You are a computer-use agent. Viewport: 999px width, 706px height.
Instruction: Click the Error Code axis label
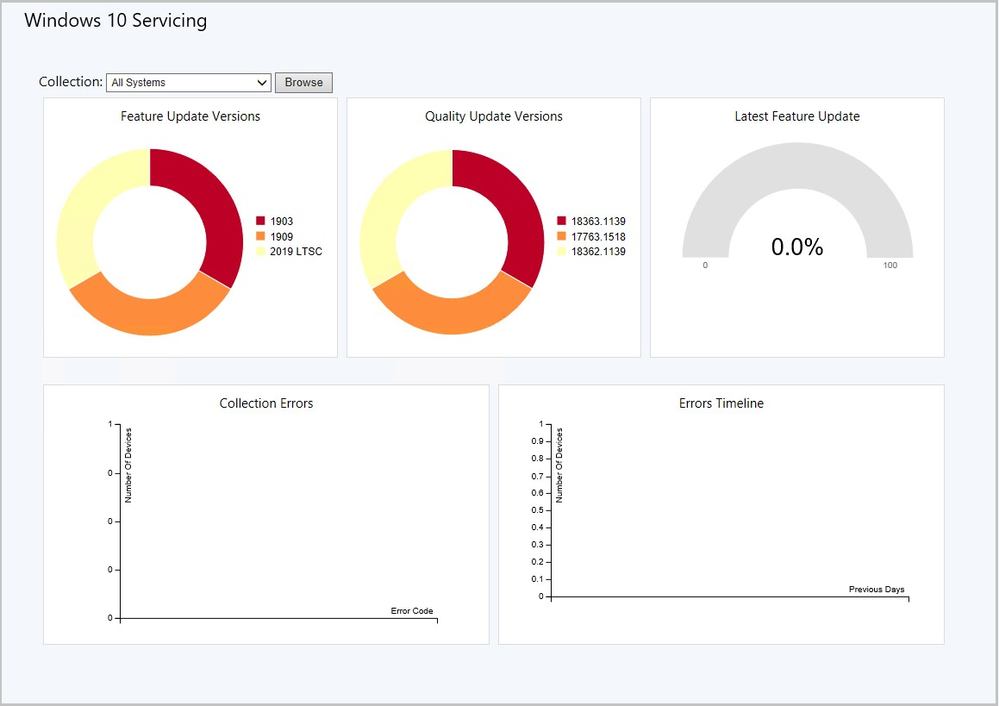pos(412,610)
